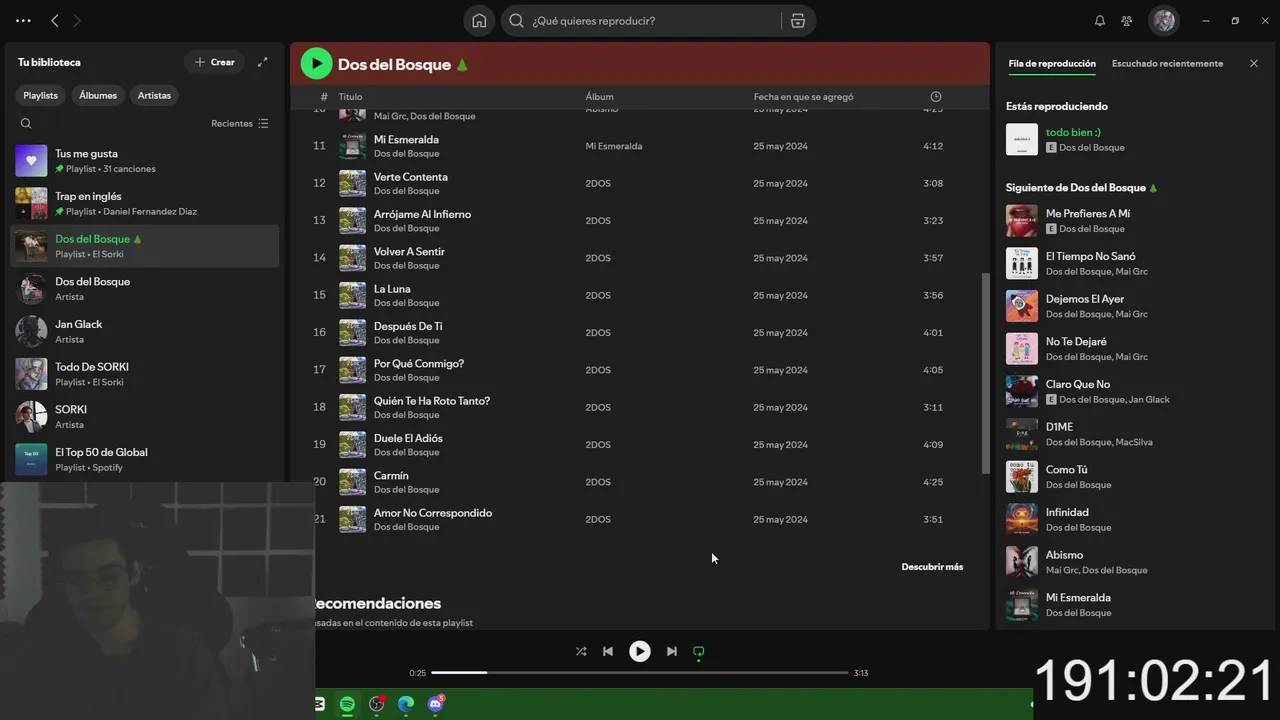This screenshot has width=1280, height=720.
Task: Skip to previous track
Action: (x=608, y=651)
